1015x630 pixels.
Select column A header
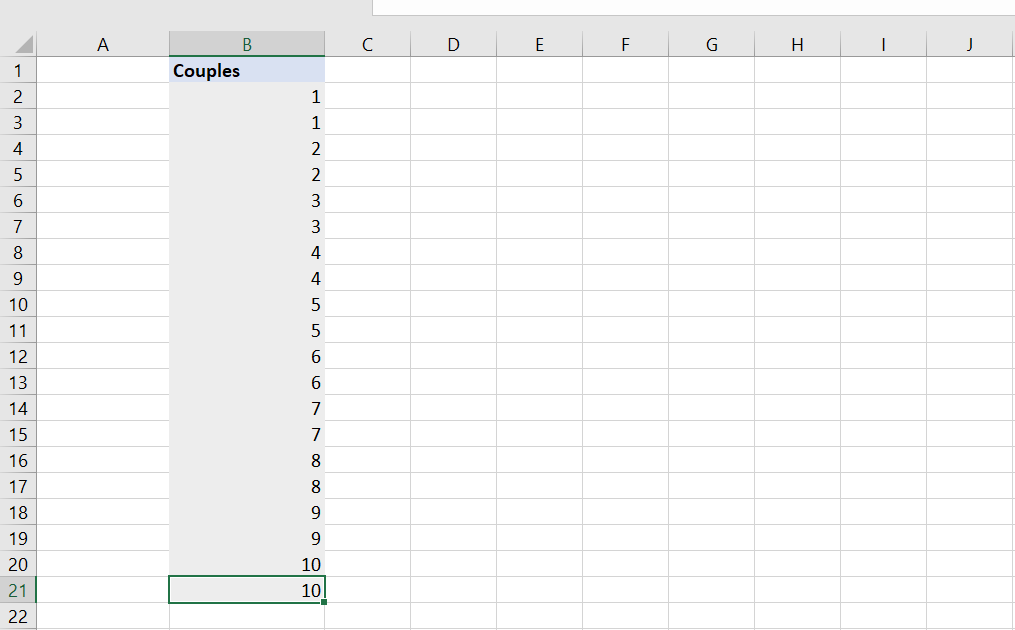[x=103, y=44]
